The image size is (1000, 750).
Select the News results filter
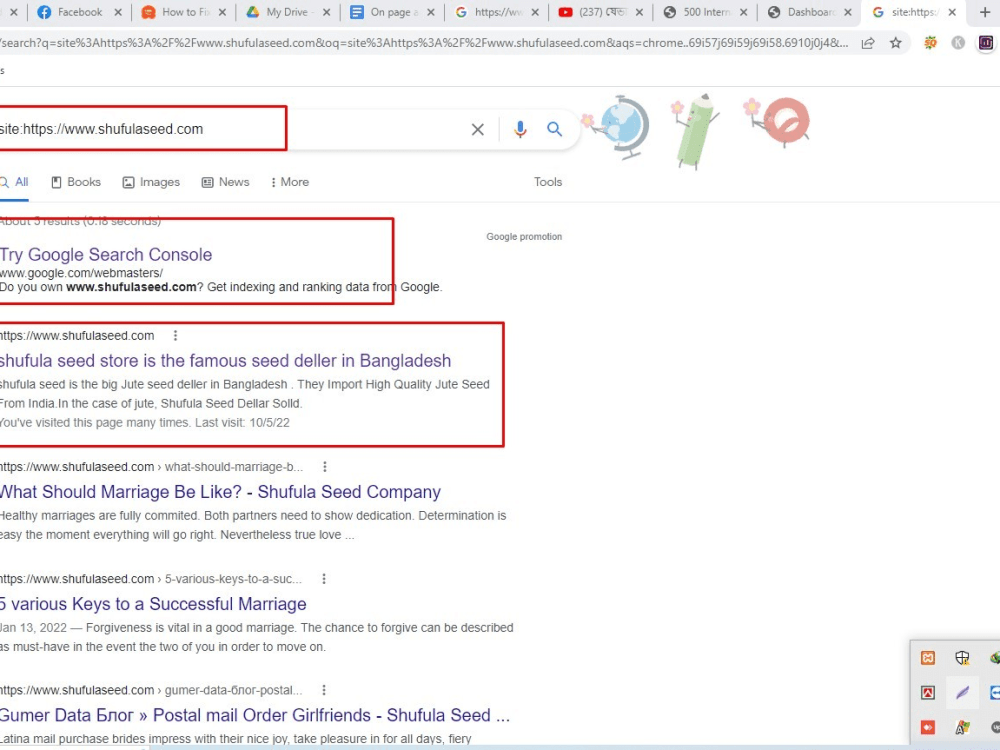(x=225, y=182)
